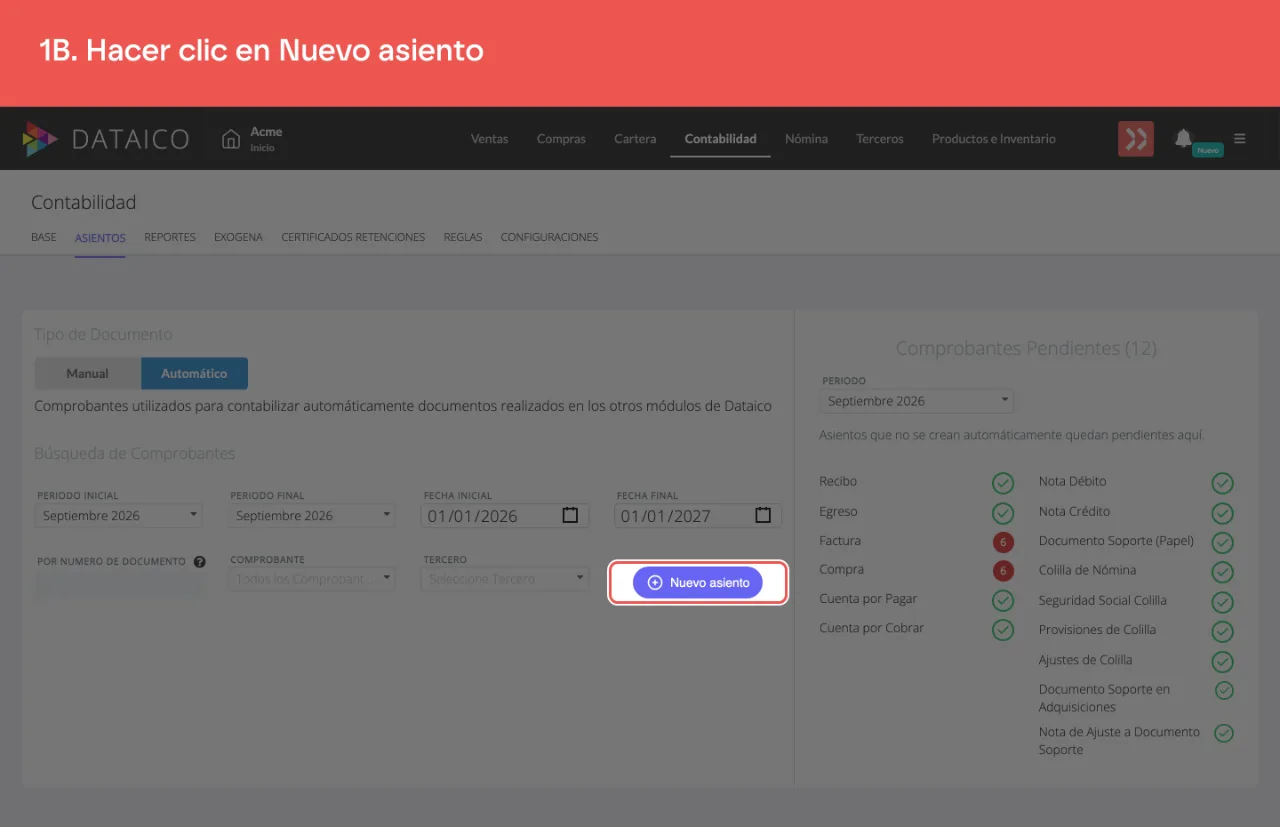Click the Fecha Inicial date field

tap(505, 516)
